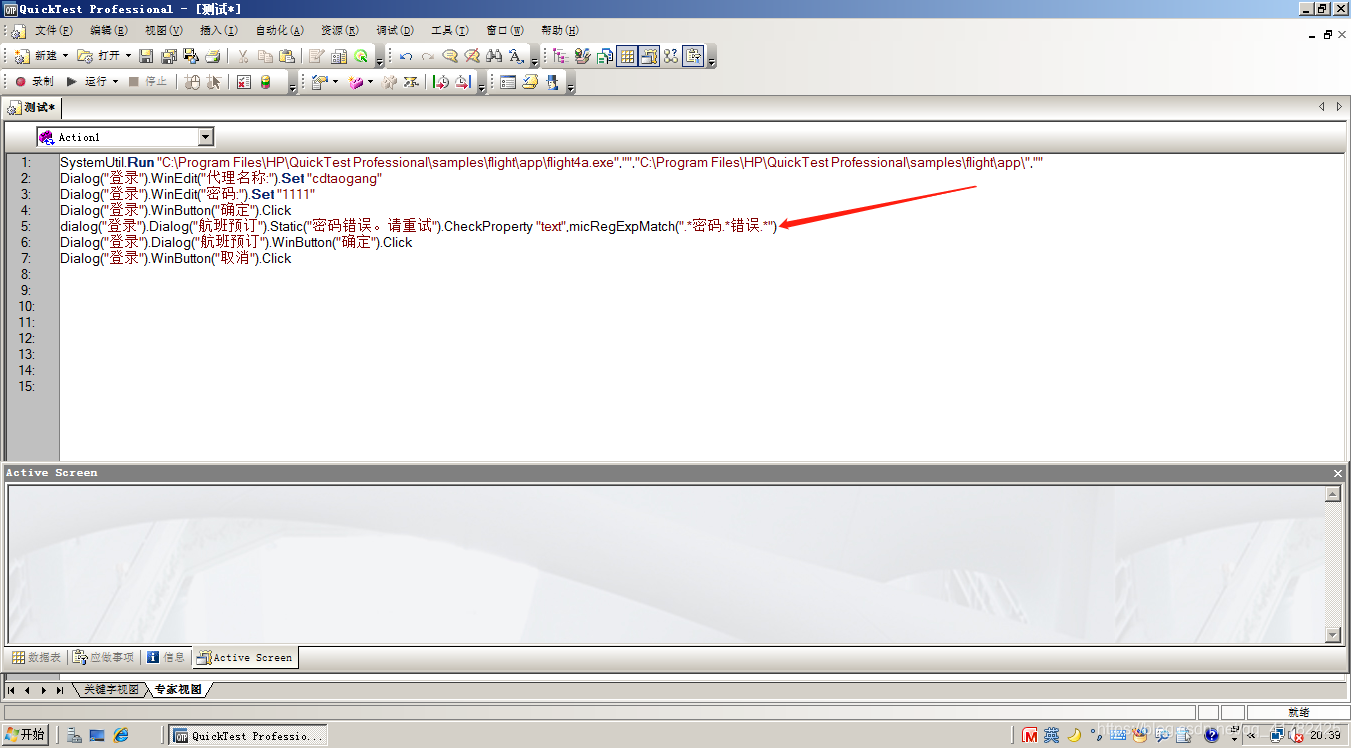Click the Internet Explorer quick launch icon

coord(121,735)
